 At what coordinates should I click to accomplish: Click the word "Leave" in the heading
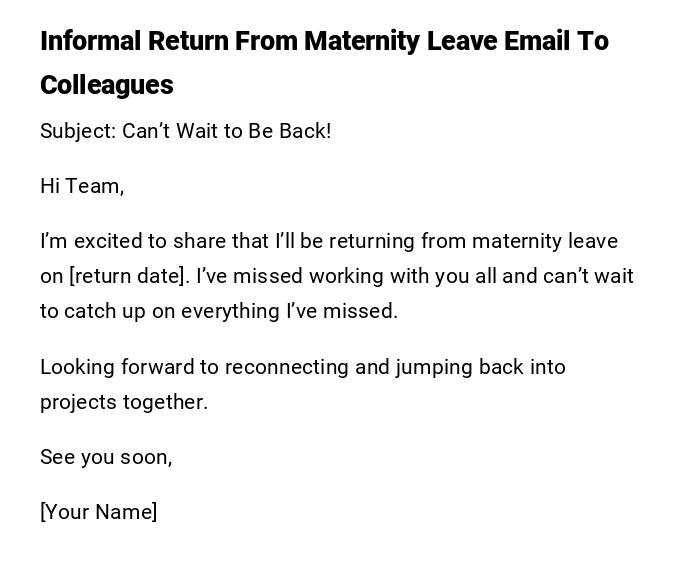pos(462,41)
